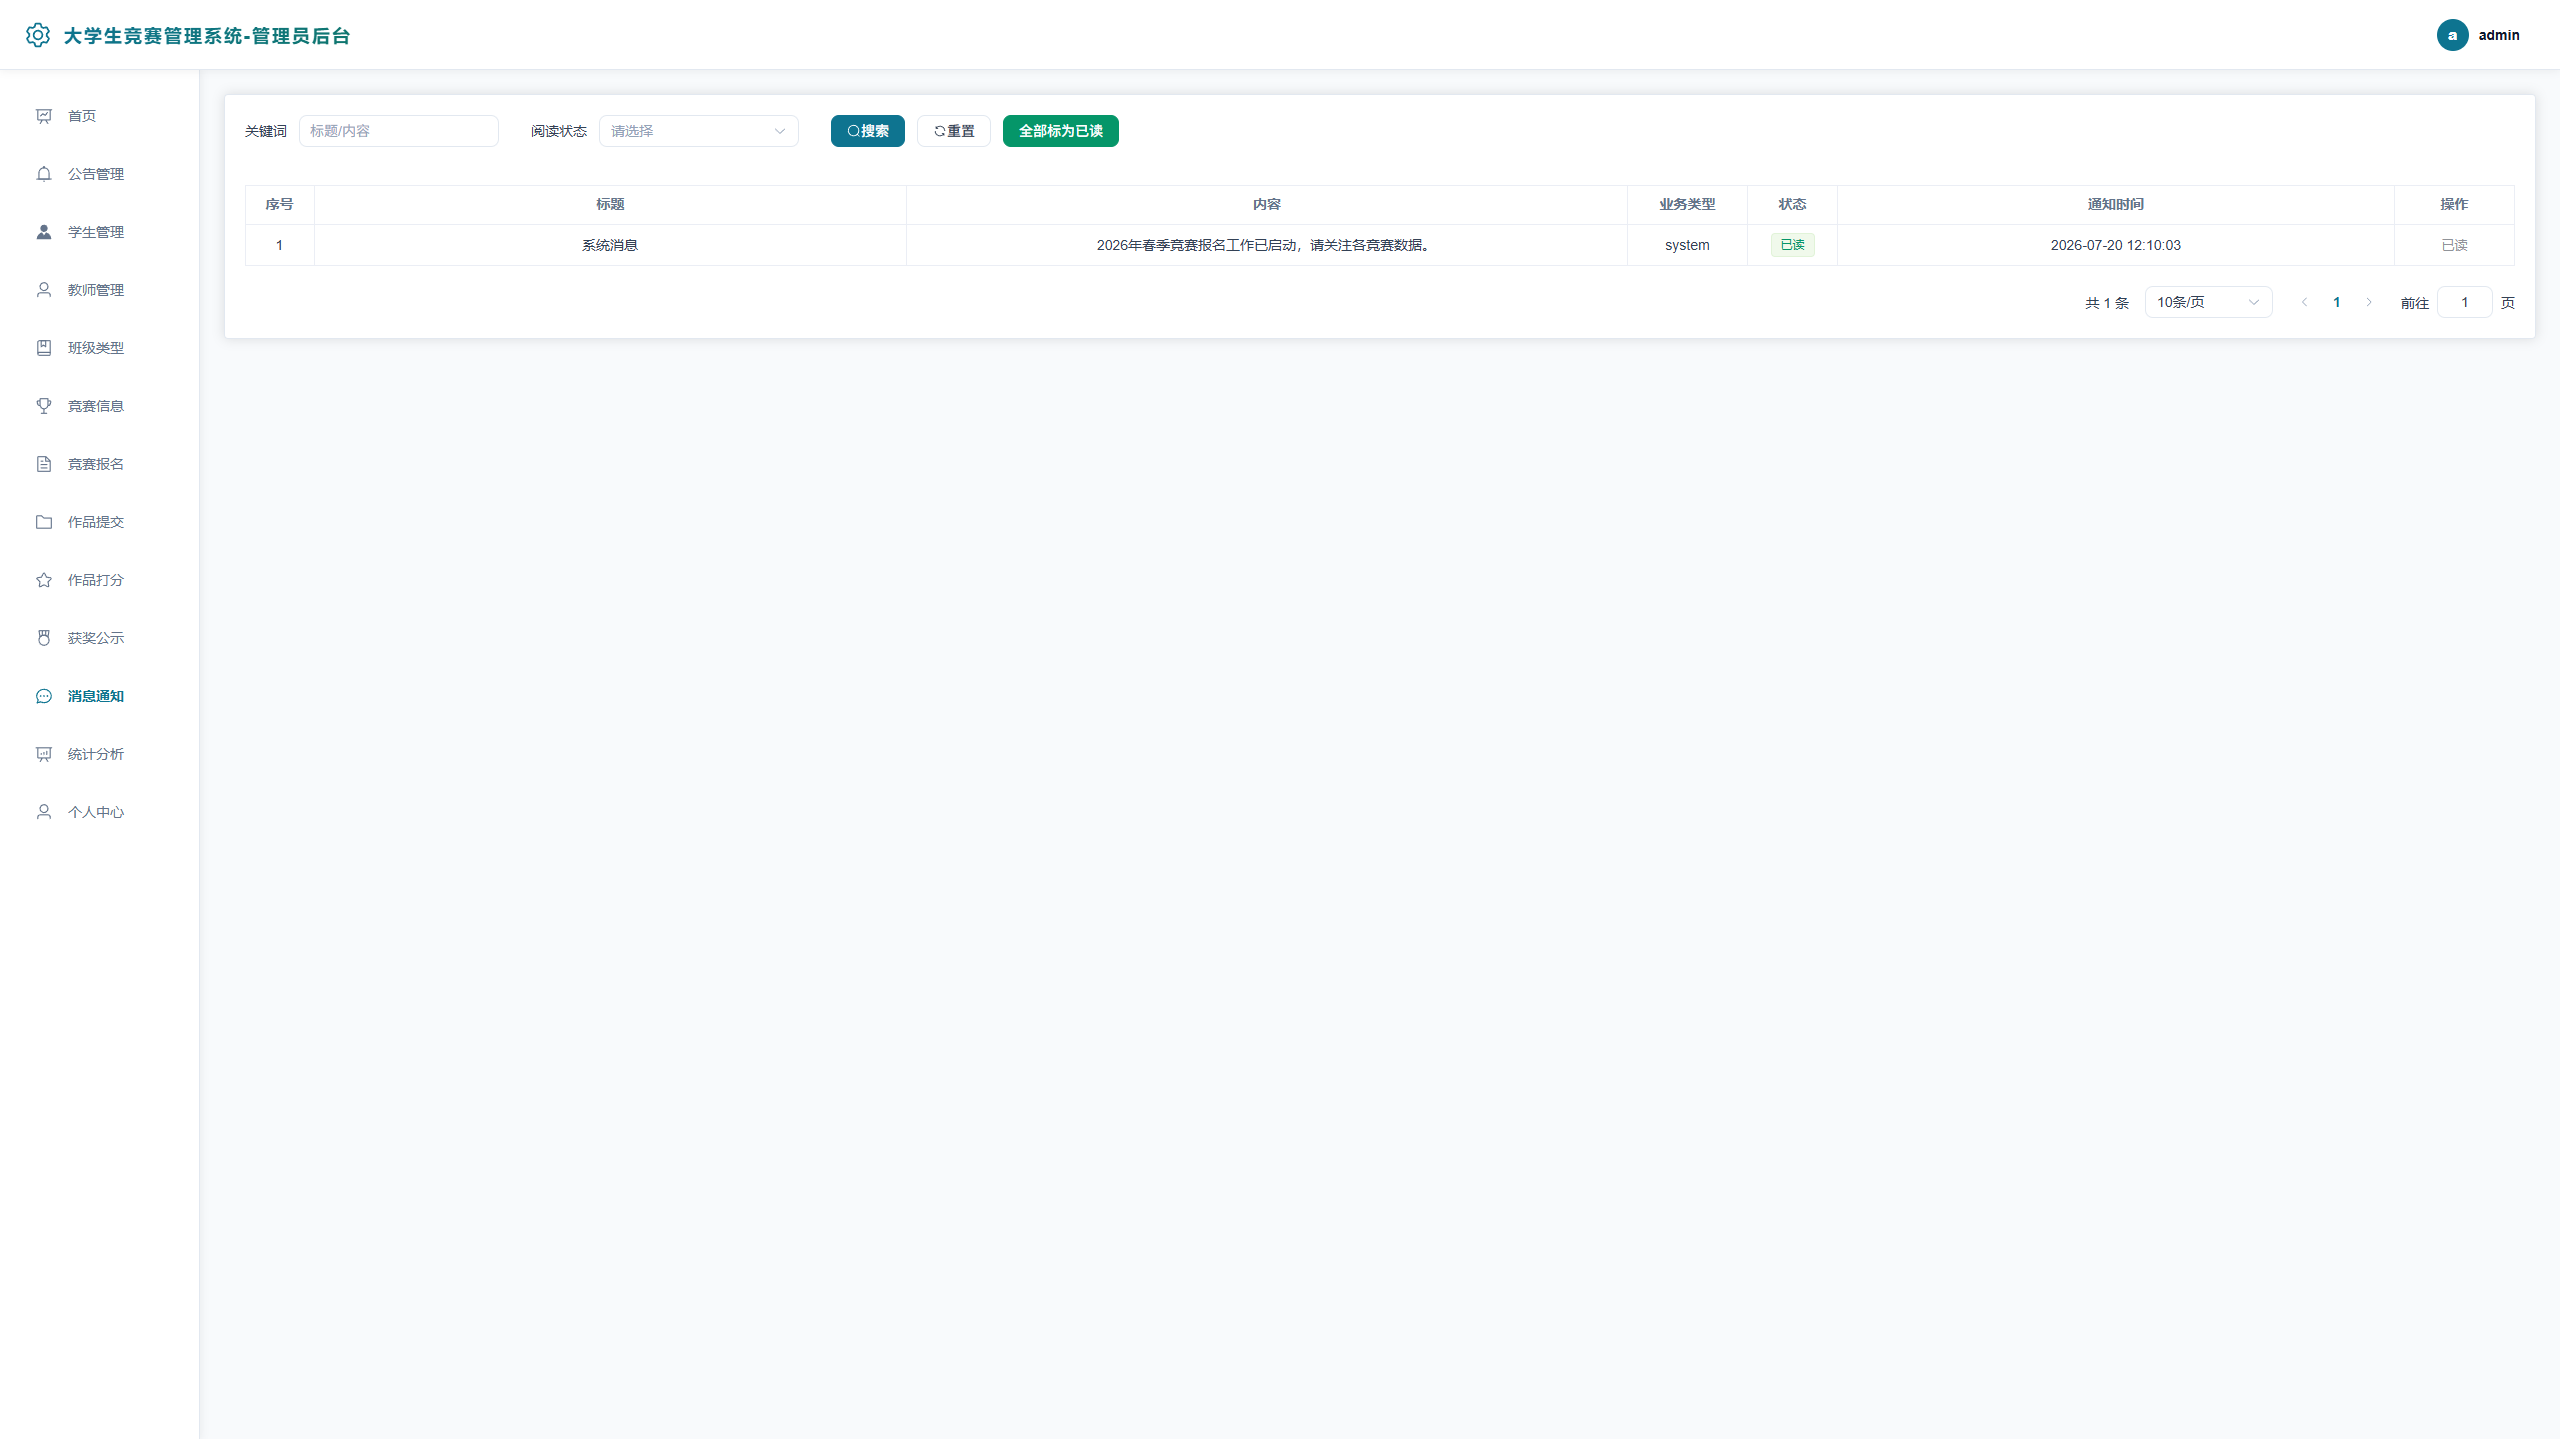Click the next page arrow in pagination

2368,302
